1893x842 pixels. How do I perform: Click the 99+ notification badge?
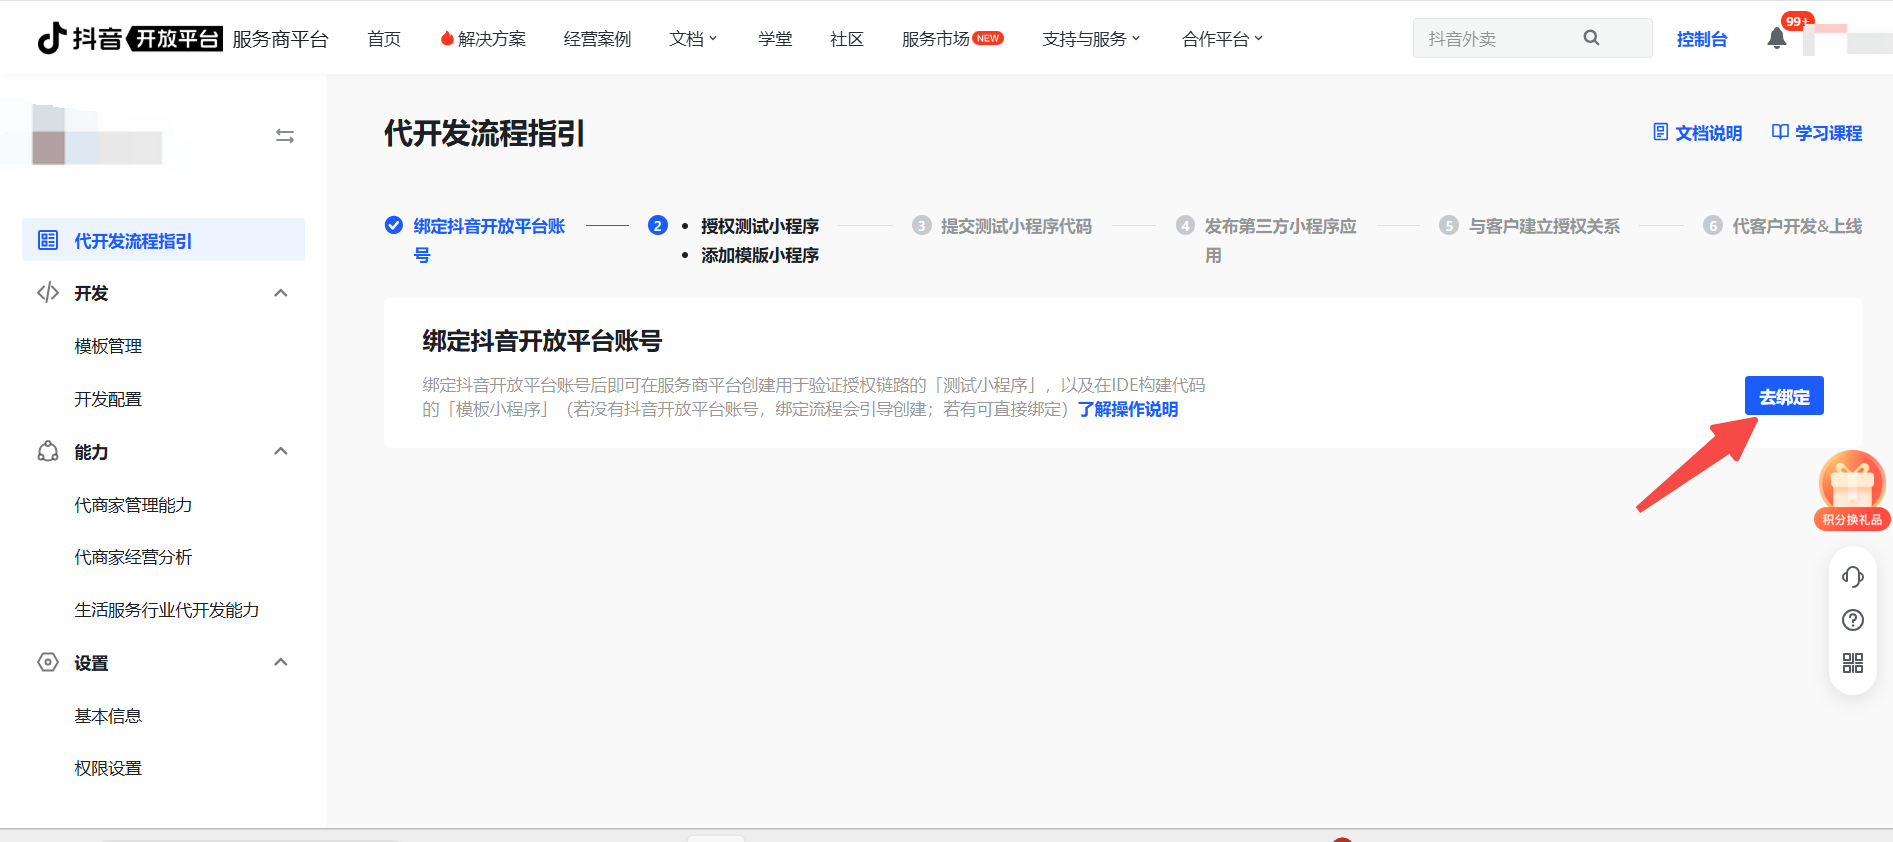tap(1797, 21)
